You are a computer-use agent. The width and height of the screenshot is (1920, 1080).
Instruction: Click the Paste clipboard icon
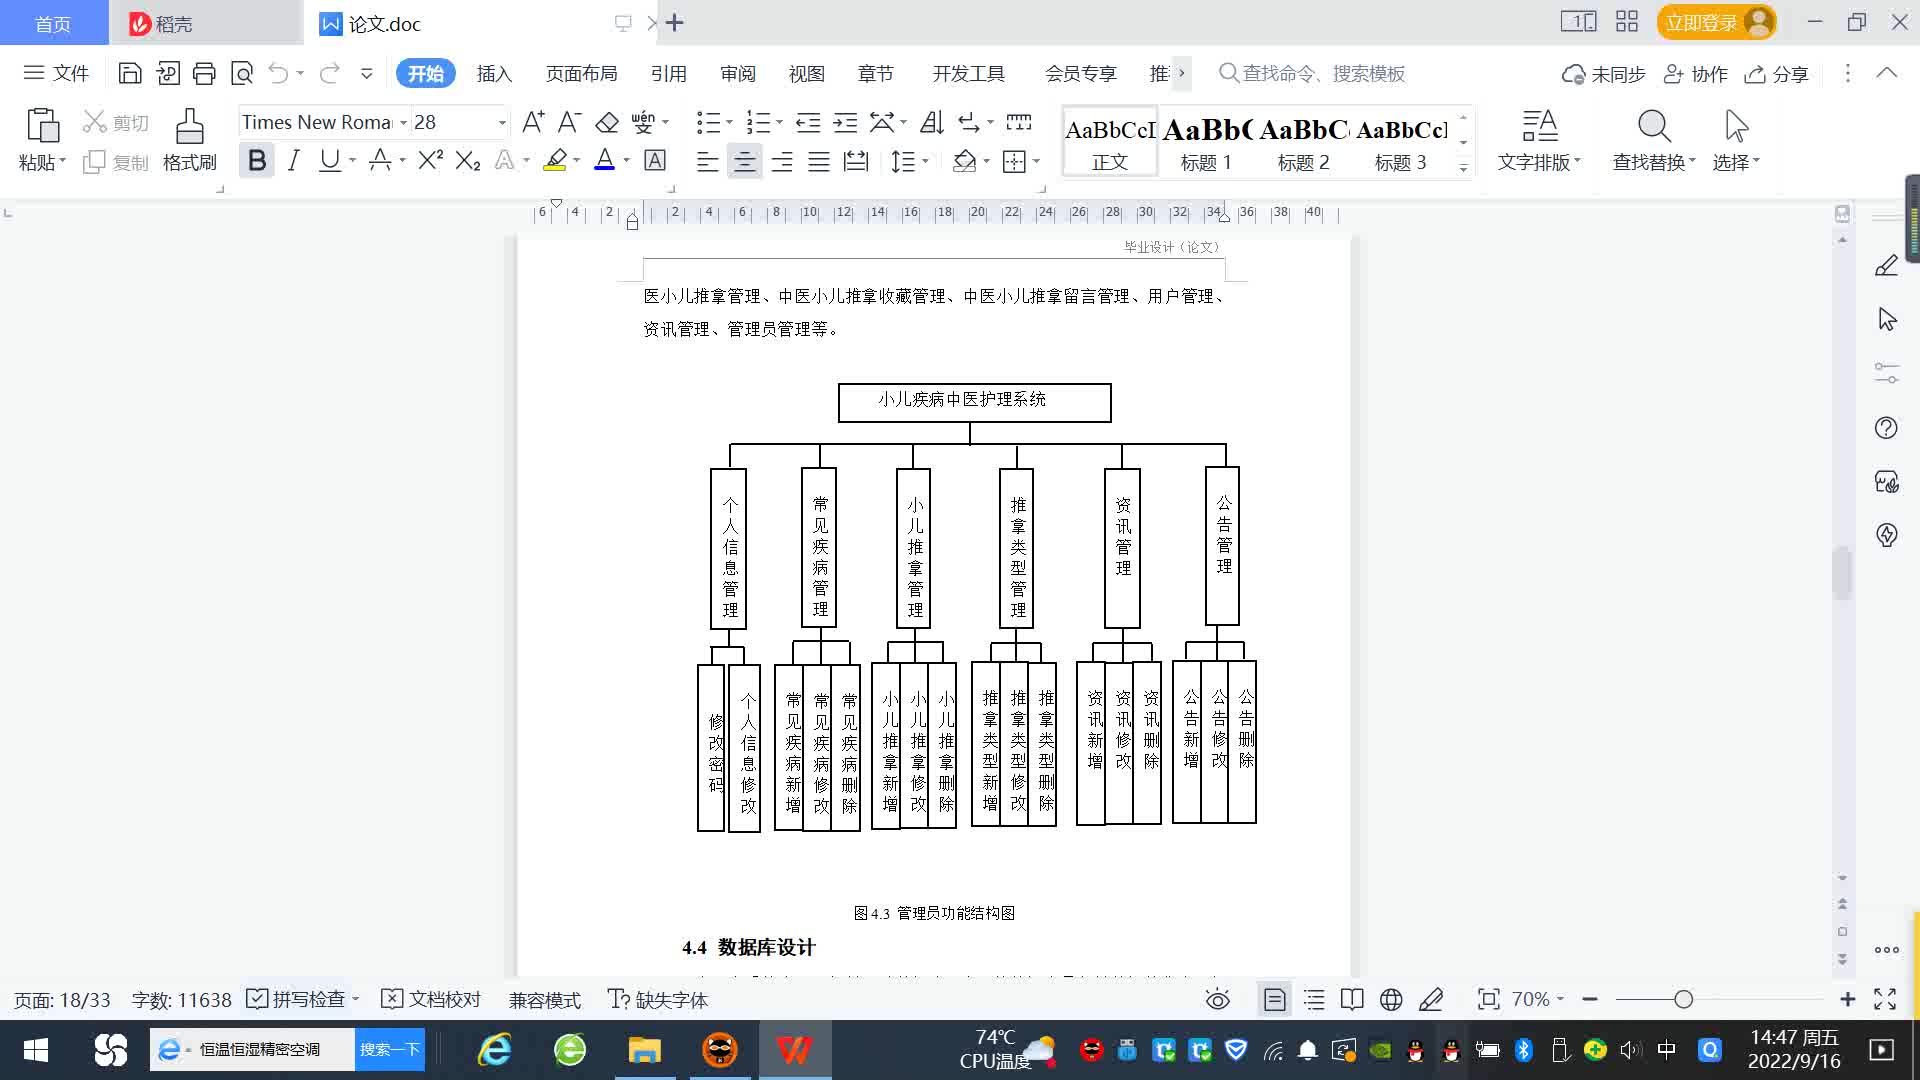tap(42, 126)
